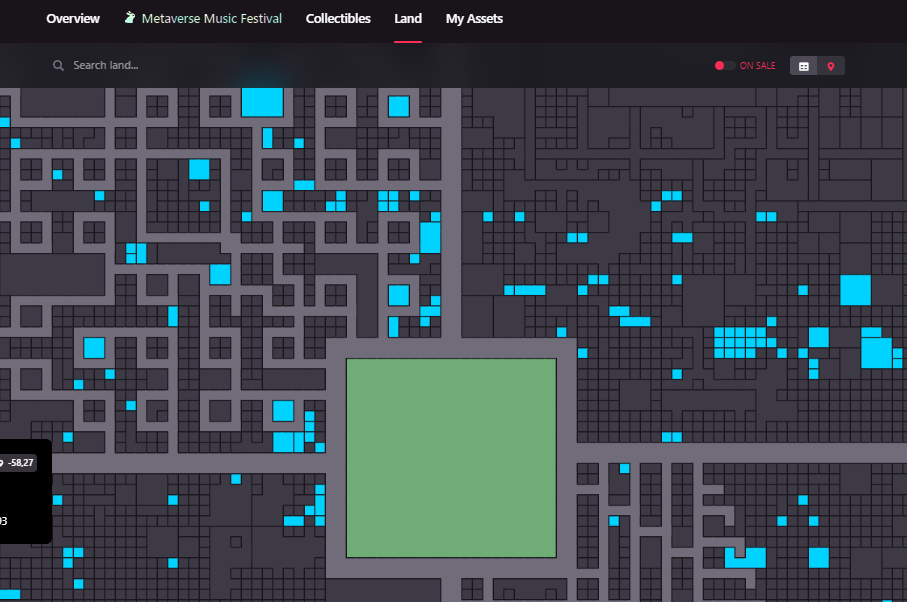Click the ON SALE text label
The image size is (907, 602).
[x=757, y=66]
